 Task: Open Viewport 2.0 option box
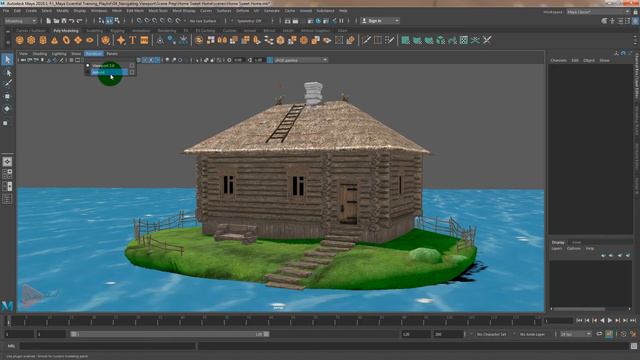pyautogui.click(x=132, y=65)
